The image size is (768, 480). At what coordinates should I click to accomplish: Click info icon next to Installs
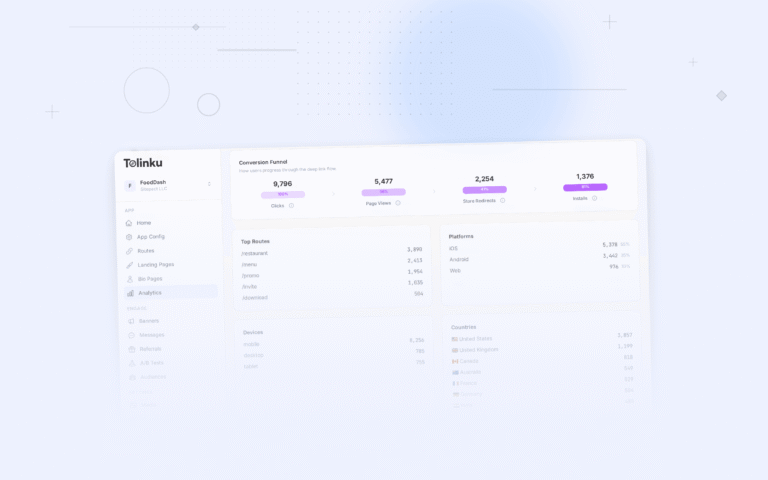[595, 198]
